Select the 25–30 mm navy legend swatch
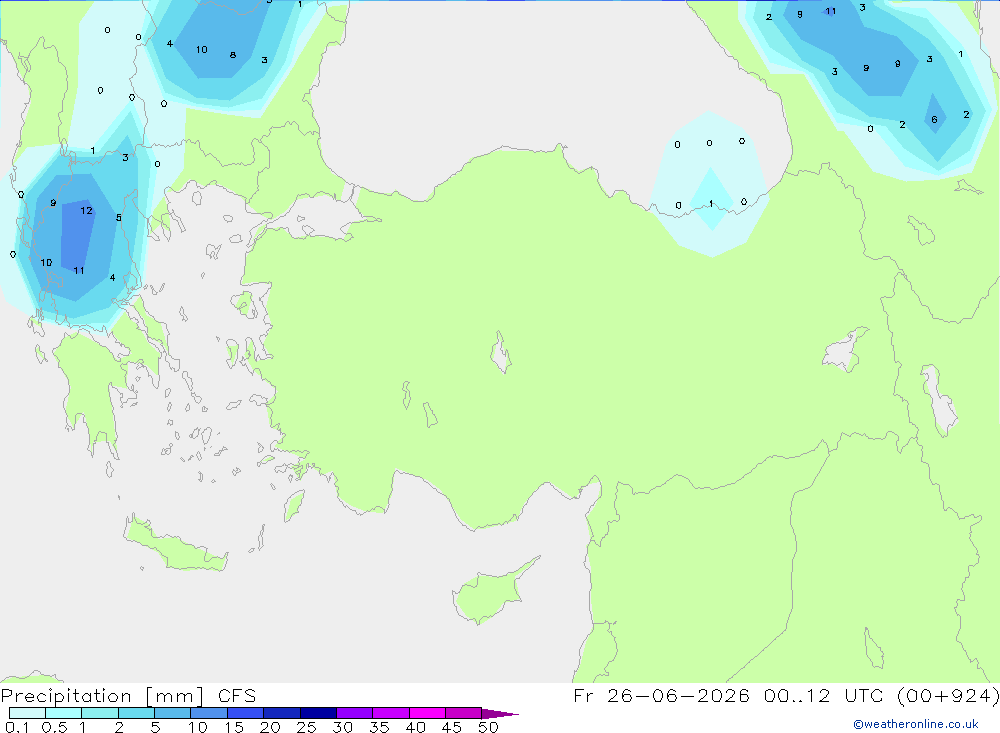This screenshot has height=733, width=1000. [x=318, y=713]
